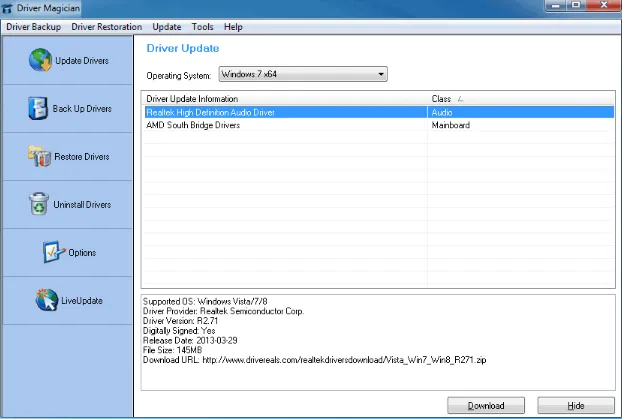Maximize the Driver Magician window
The width and height of the screenshot is (622, 419).
[576, 6]
